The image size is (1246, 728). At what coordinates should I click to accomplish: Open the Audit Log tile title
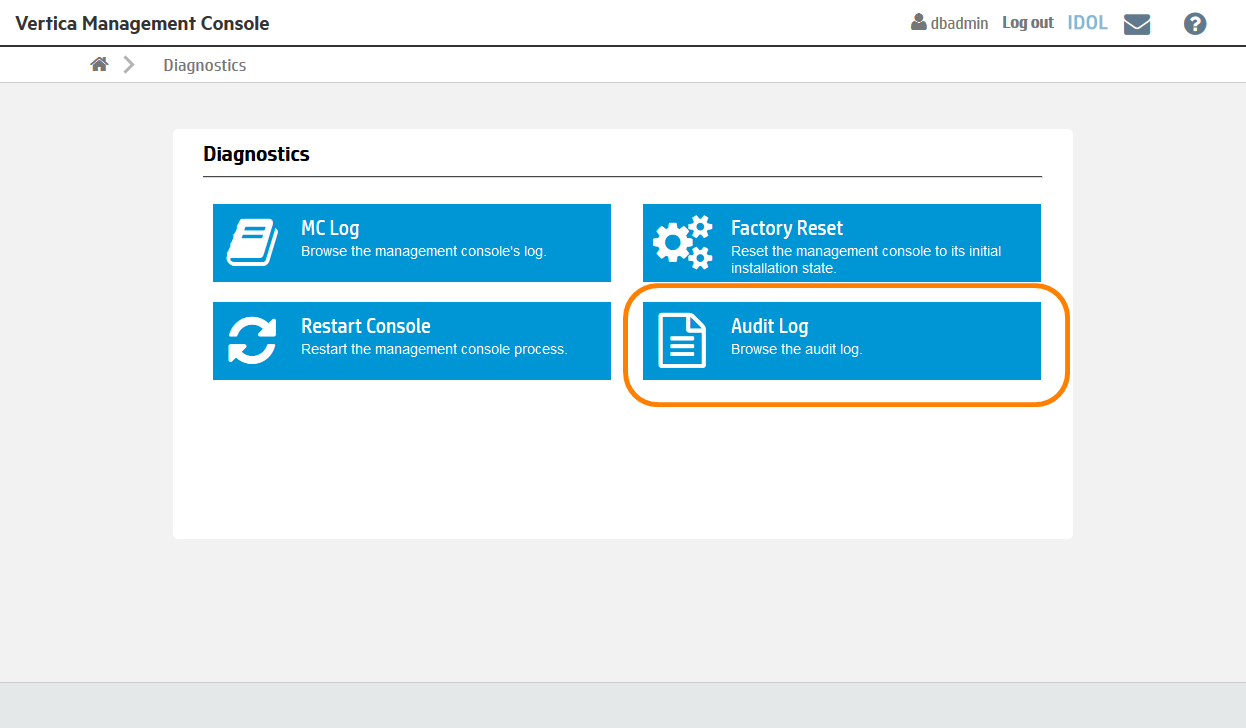770,326
